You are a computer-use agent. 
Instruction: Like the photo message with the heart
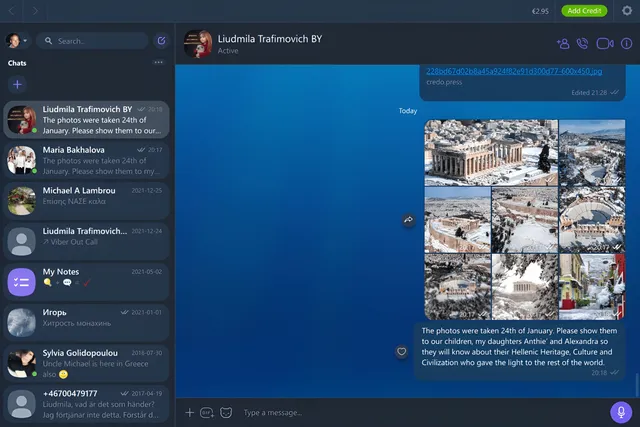click(x=402, y=351)
